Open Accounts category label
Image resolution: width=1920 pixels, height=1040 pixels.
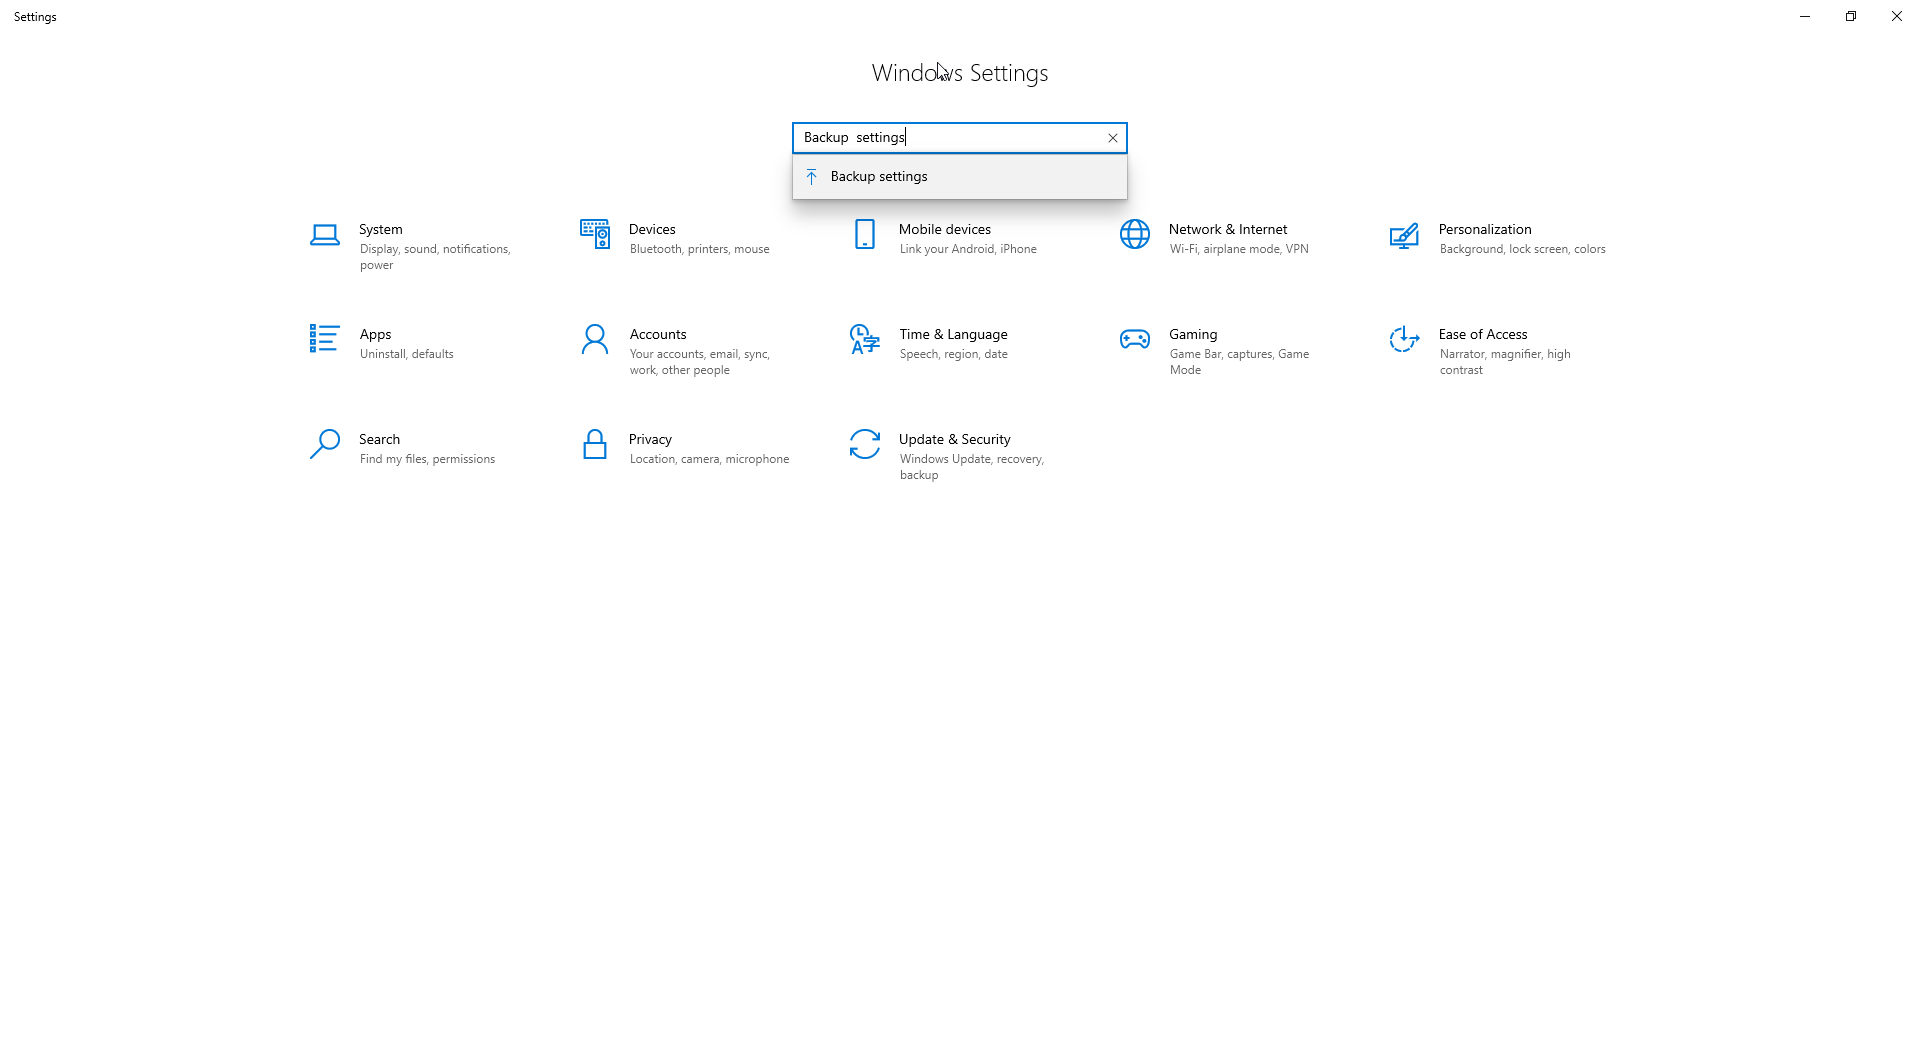pos(658,335)
